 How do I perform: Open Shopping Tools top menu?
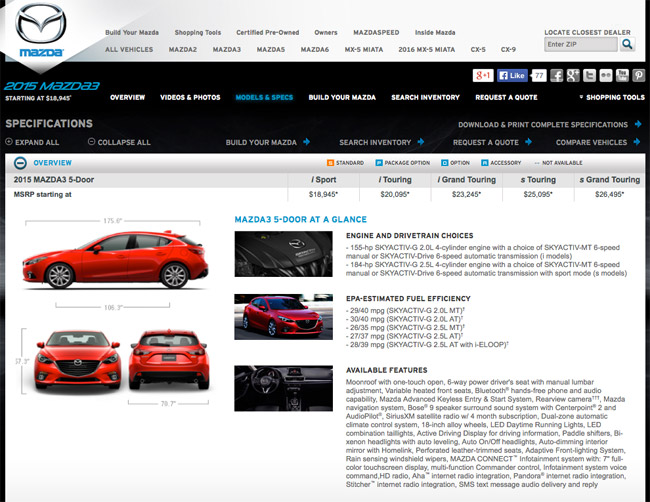point(198,32)
